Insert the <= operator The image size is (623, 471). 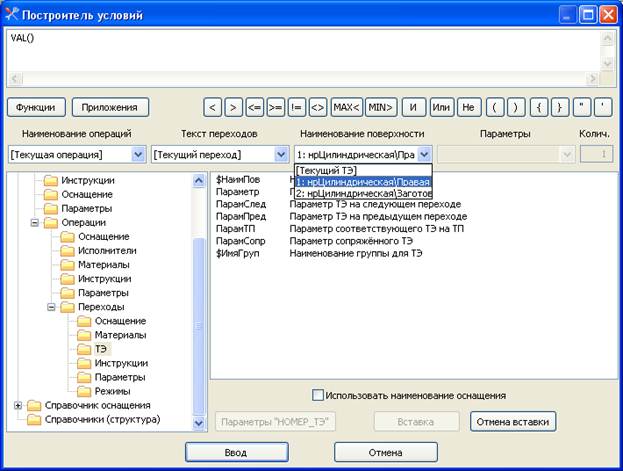[255, 107]
